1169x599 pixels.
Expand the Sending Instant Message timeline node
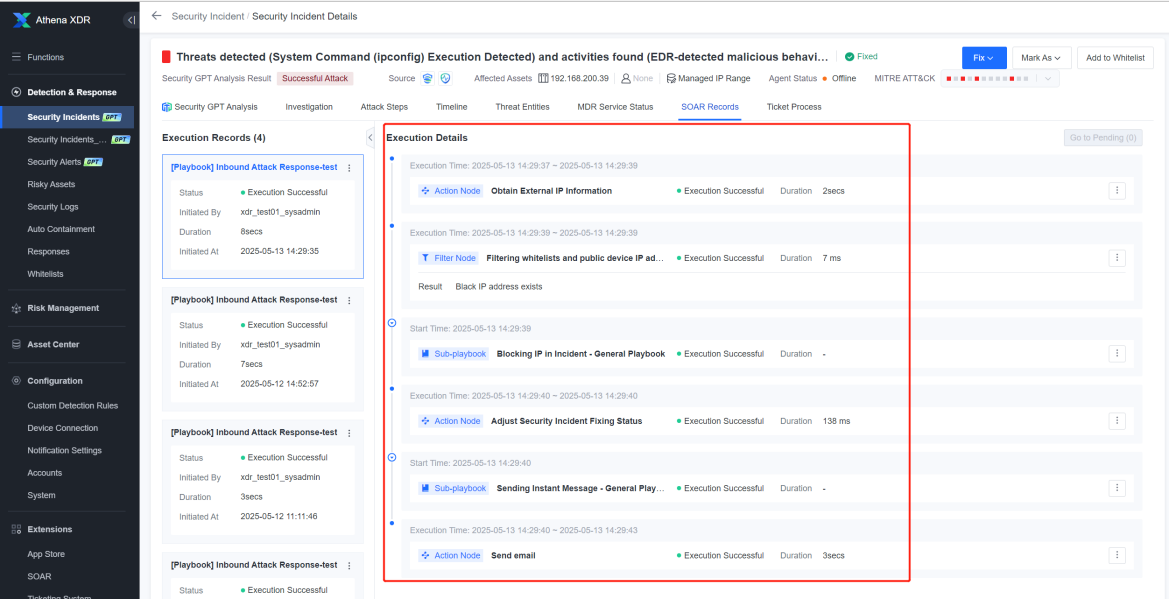point(392,457)
